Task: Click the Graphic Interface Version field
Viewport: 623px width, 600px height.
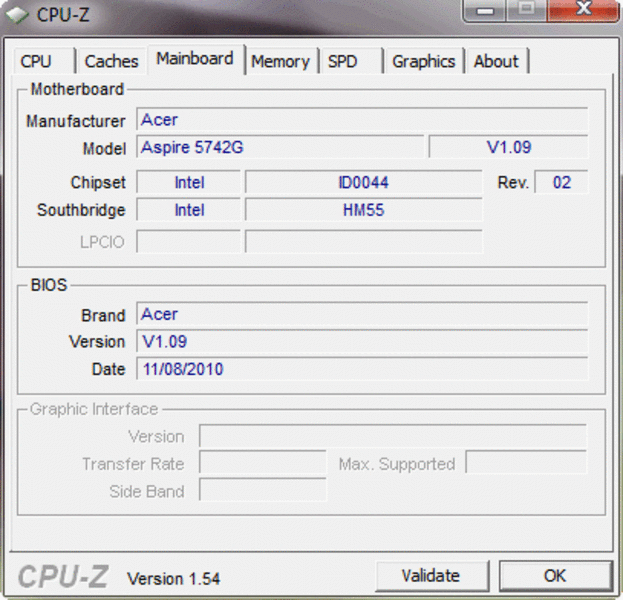Action: tap(393, 436)
